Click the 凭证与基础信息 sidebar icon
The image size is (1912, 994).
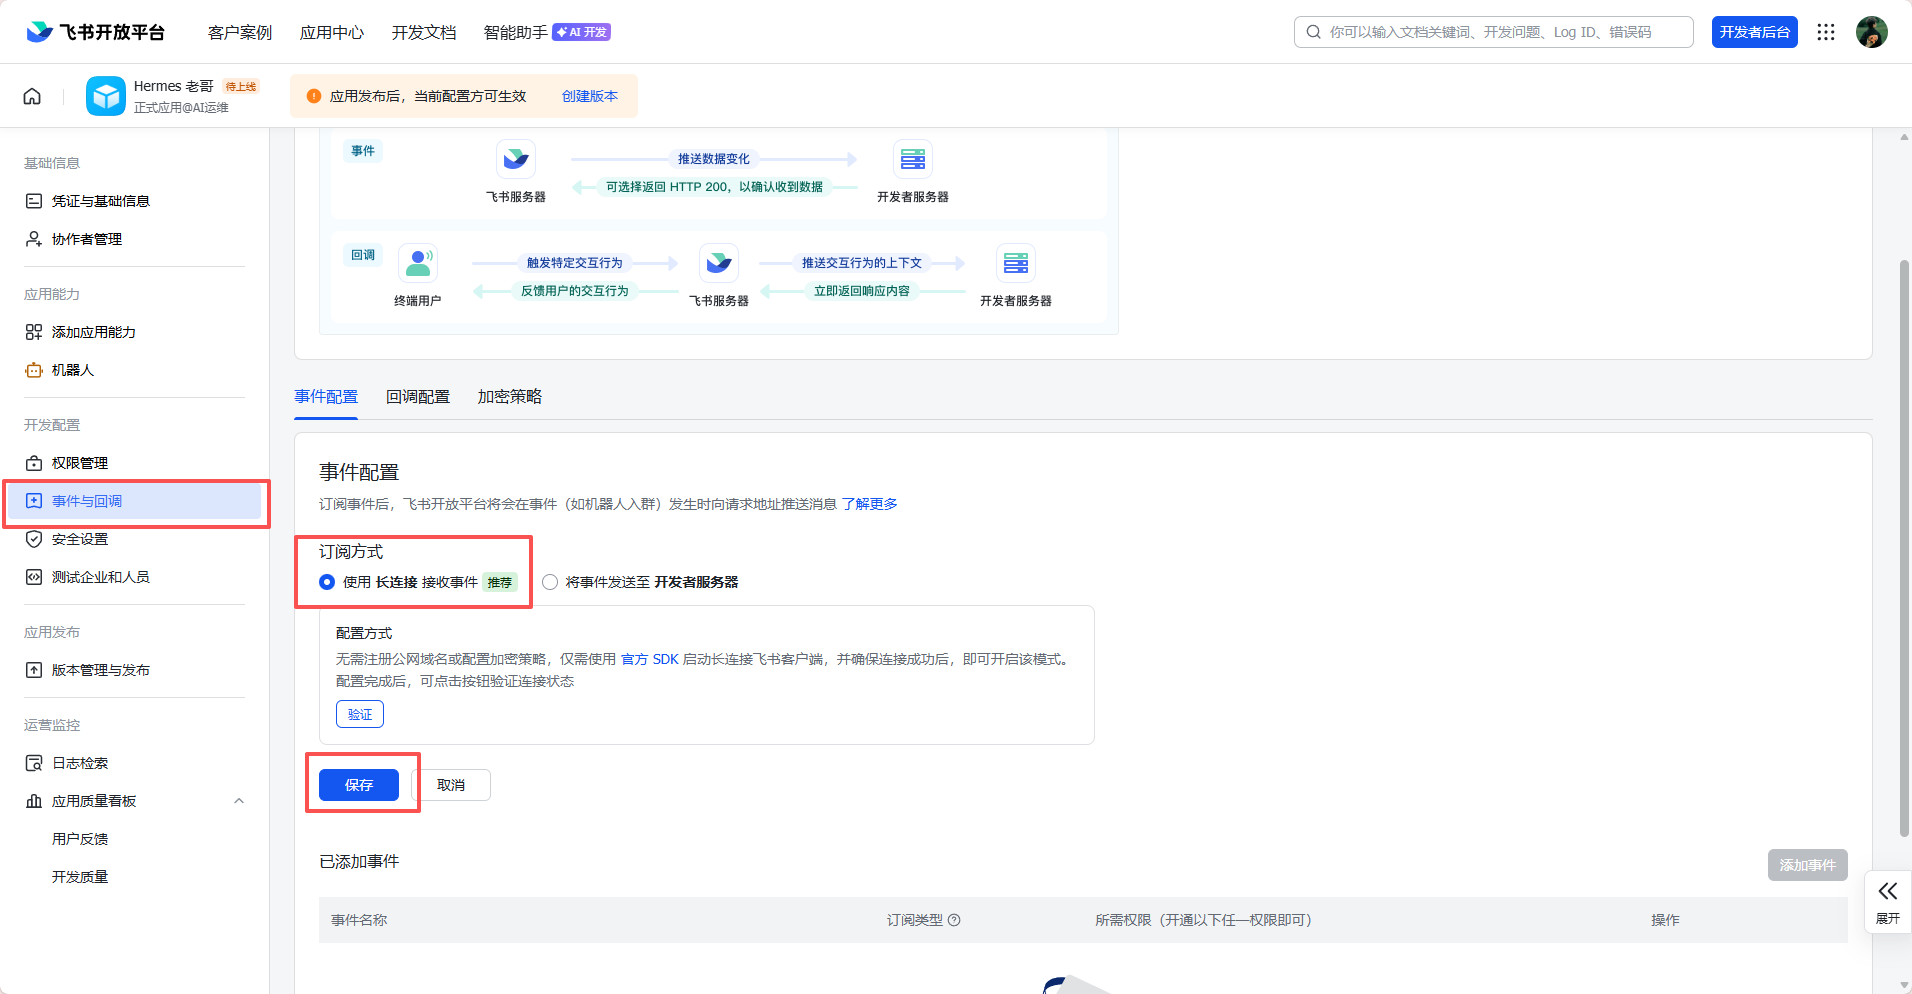(34, 201)
